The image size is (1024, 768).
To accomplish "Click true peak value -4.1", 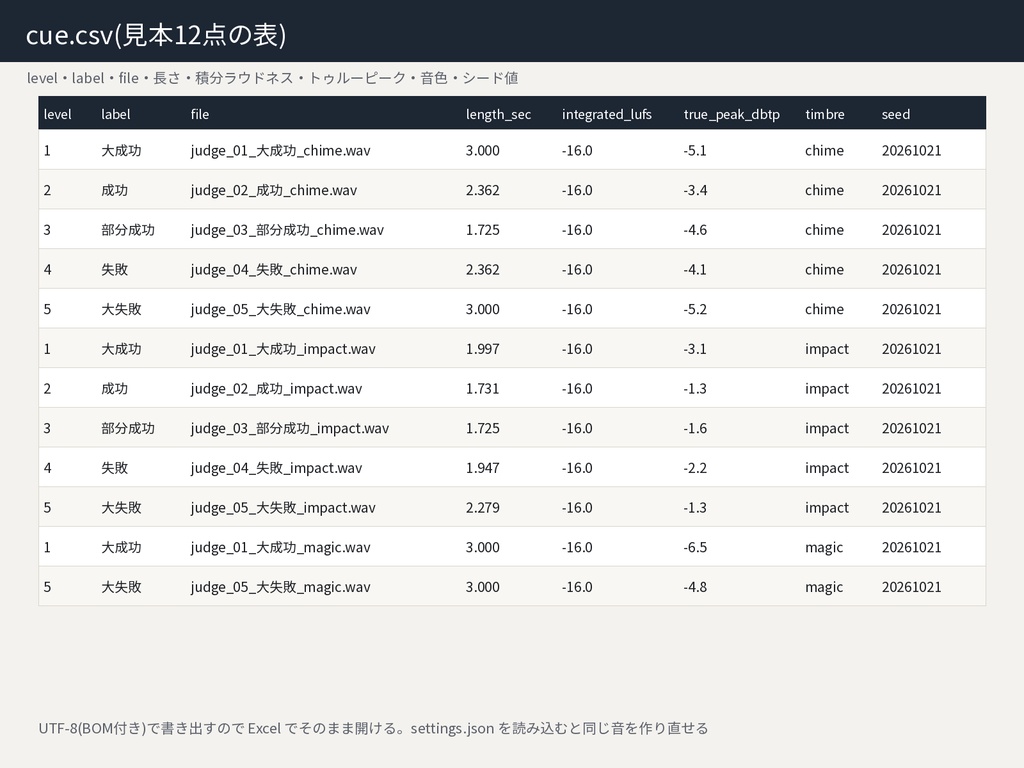I will click(x=695, y=270).
